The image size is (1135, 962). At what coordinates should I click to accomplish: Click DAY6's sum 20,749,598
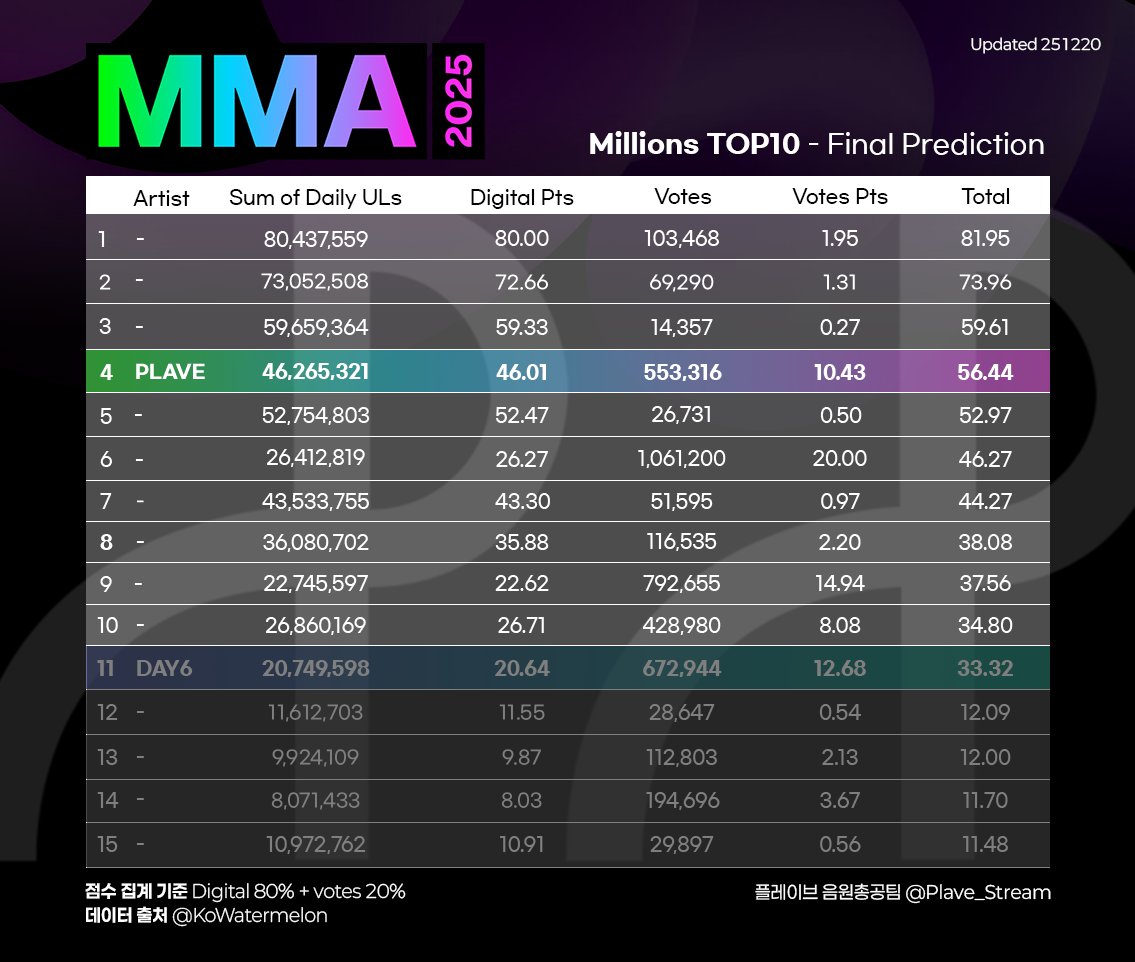click(316, 668)
